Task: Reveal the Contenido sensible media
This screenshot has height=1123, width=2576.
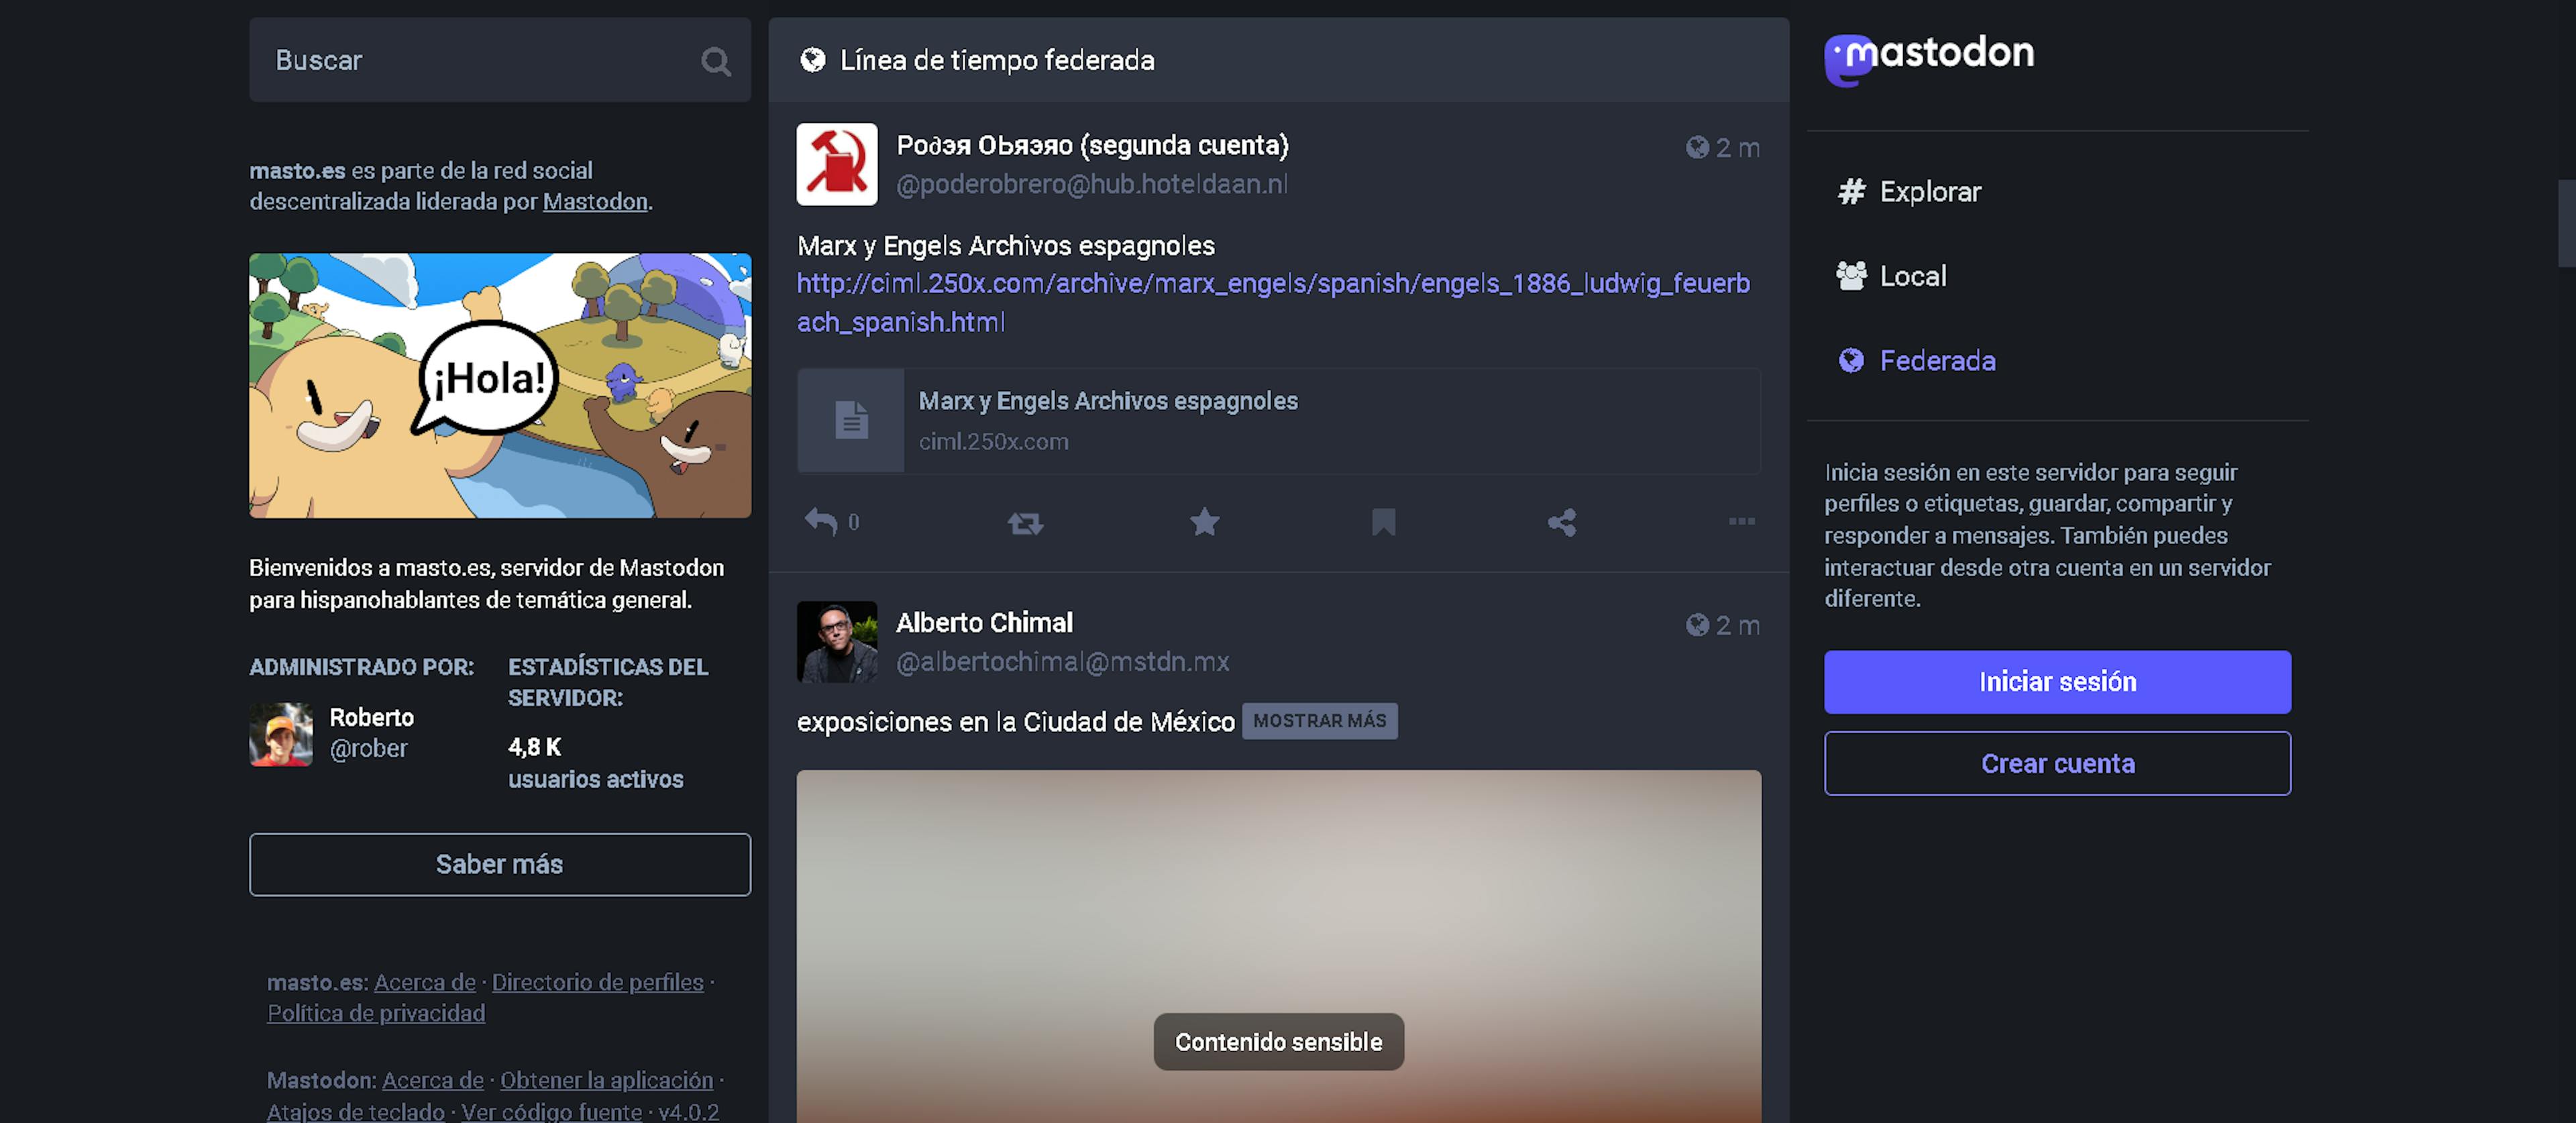Action: (1278, 1041)
